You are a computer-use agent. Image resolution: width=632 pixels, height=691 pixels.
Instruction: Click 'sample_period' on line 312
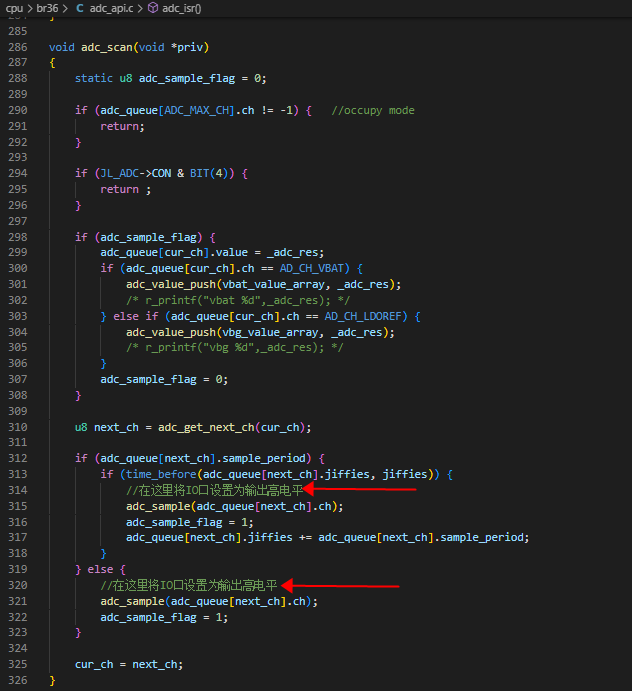(264, 458)
